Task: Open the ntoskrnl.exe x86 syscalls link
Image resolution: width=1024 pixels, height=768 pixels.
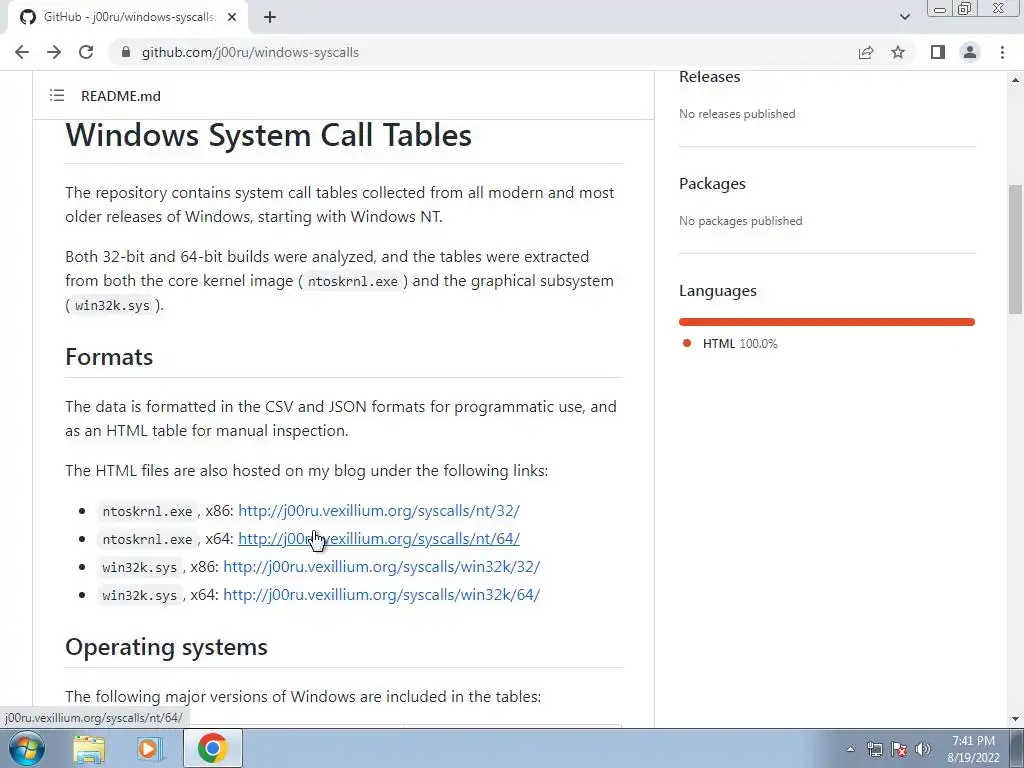Action: click(379, 511)
